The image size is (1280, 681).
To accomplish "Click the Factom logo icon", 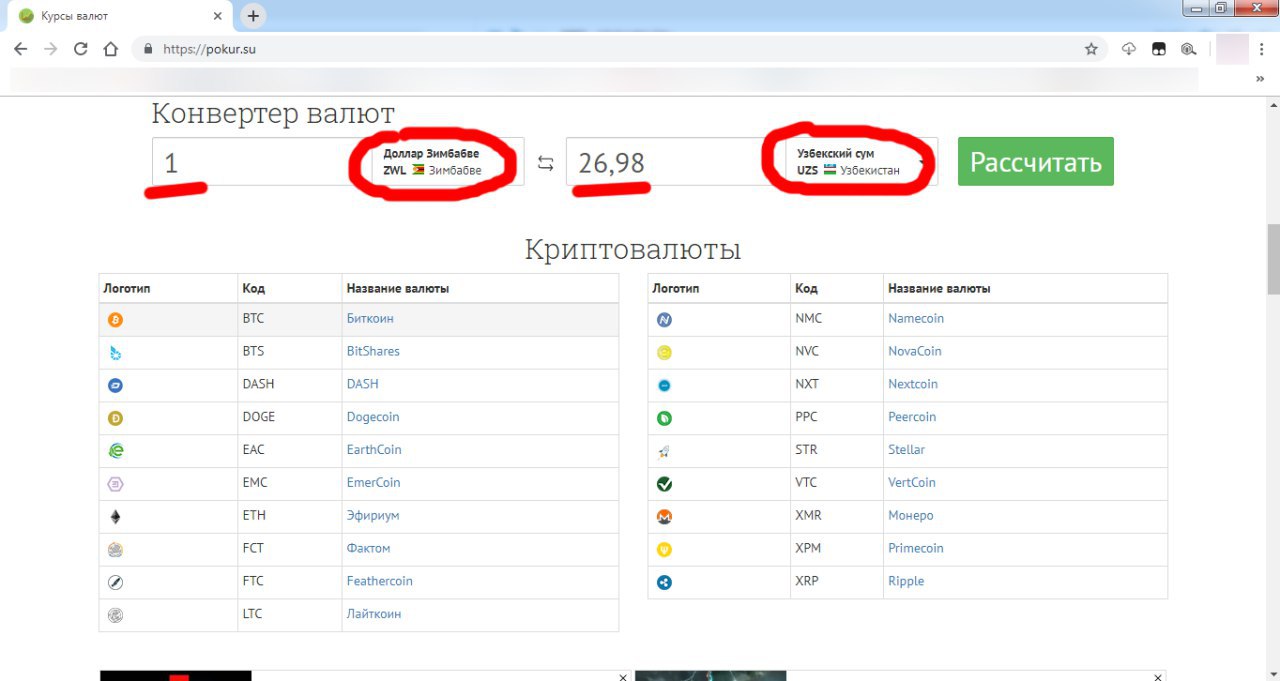I will coord(115,549).
